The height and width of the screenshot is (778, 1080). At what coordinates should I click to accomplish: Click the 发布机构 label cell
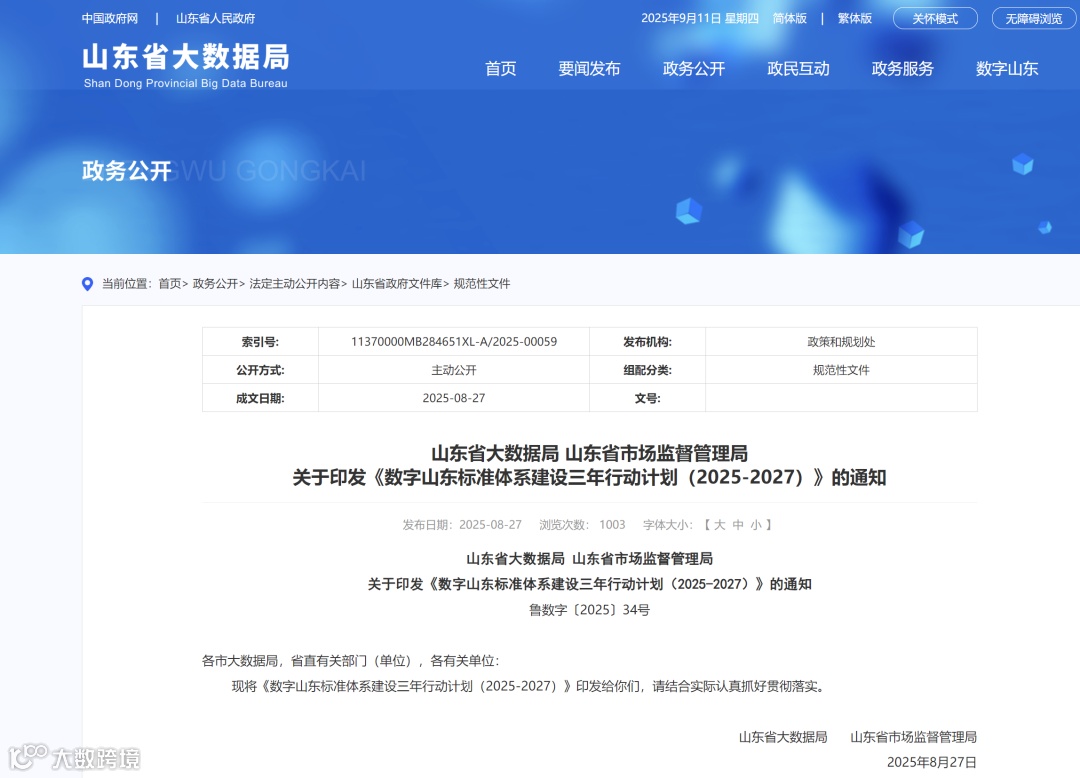pos(647,341)
